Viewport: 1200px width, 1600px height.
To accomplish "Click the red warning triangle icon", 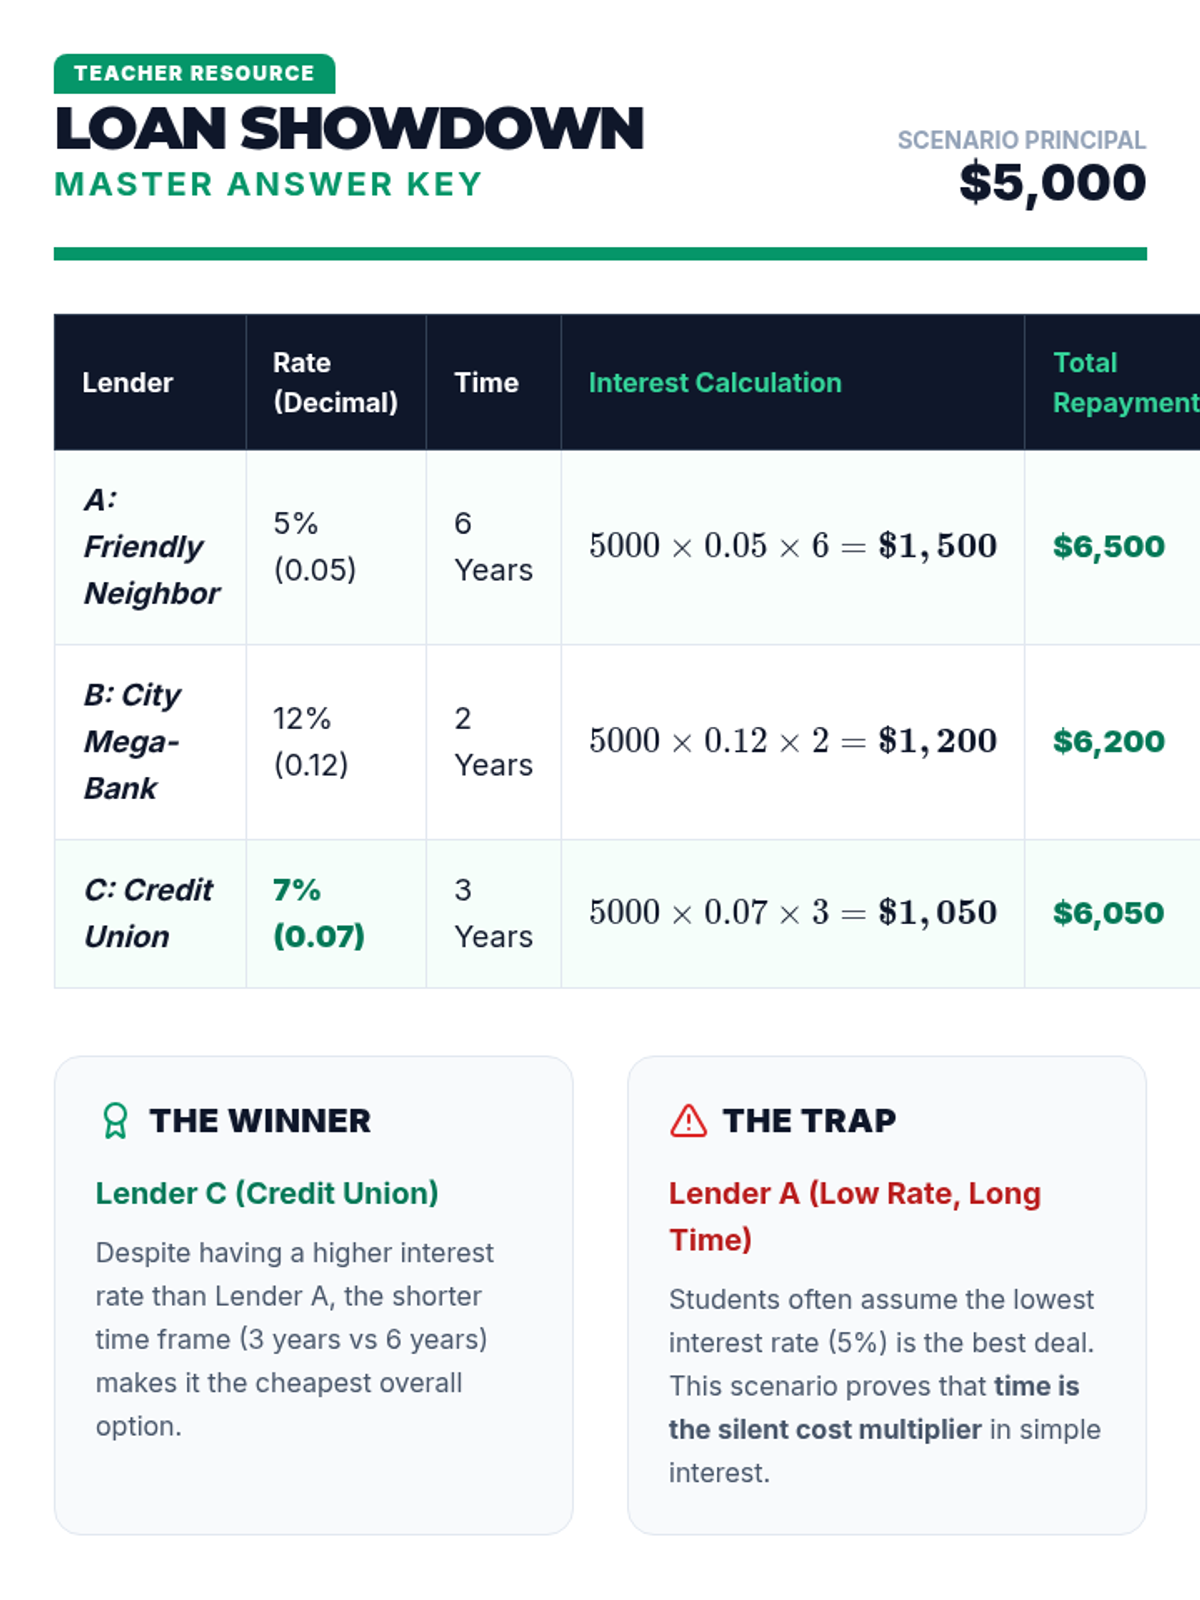I will tap(688, 1120).
